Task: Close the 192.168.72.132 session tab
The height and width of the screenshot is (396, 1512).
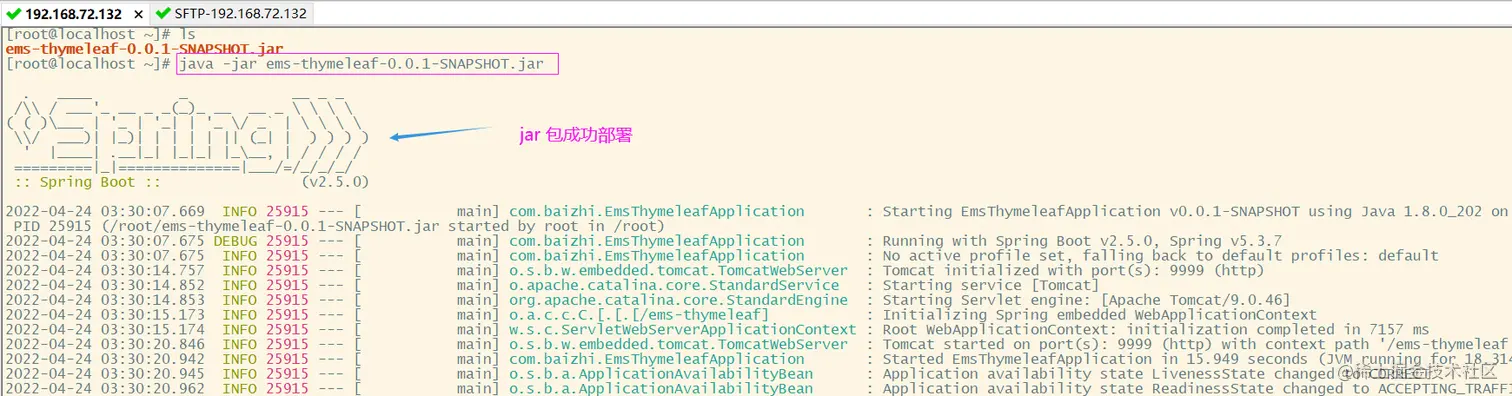Action: 137,14
